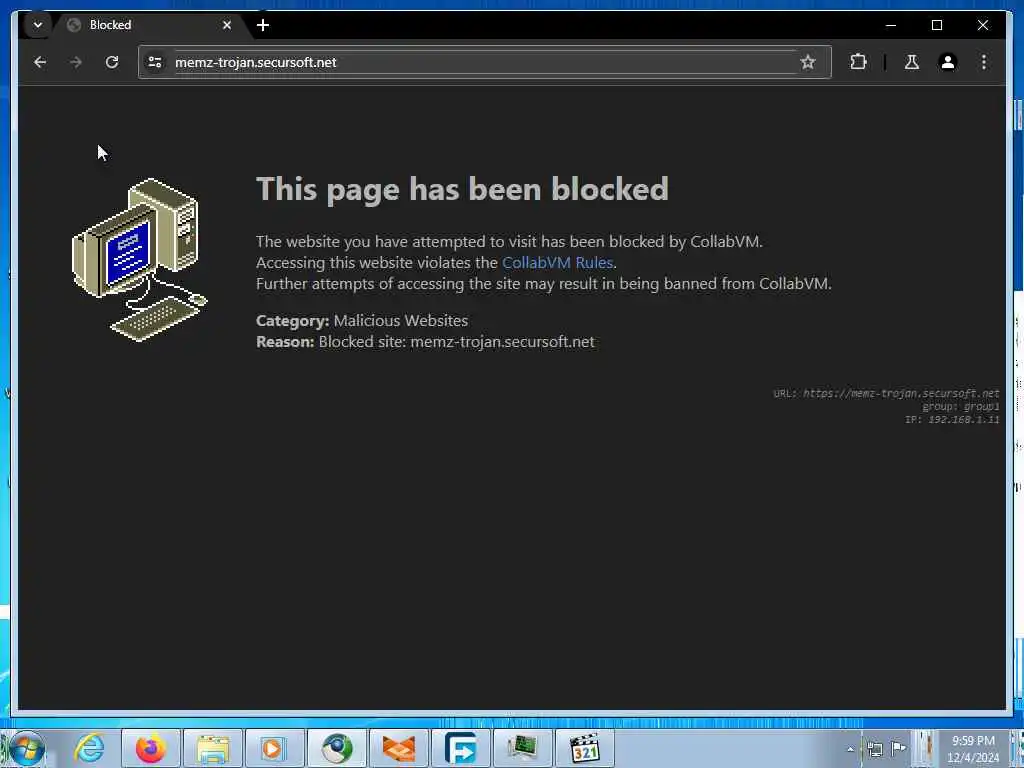Click the network tray icon
Image resolution: width=1024 pixels, height=768 pixels.
click(874, 749)
